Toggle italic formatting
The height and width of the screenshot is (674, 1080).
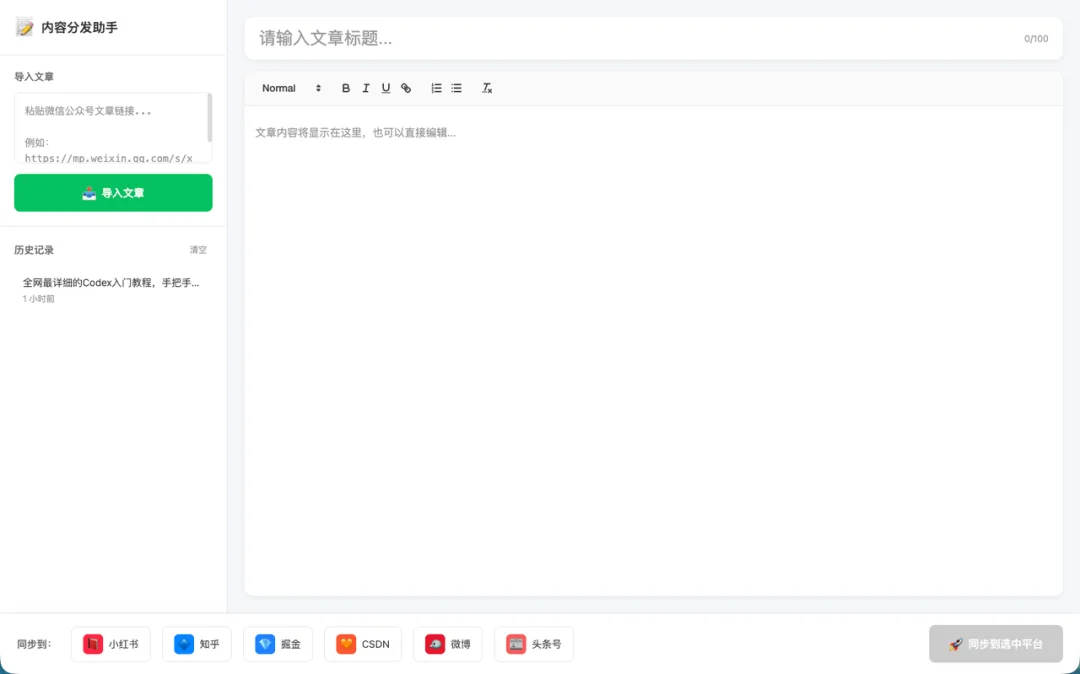(366, 88)
